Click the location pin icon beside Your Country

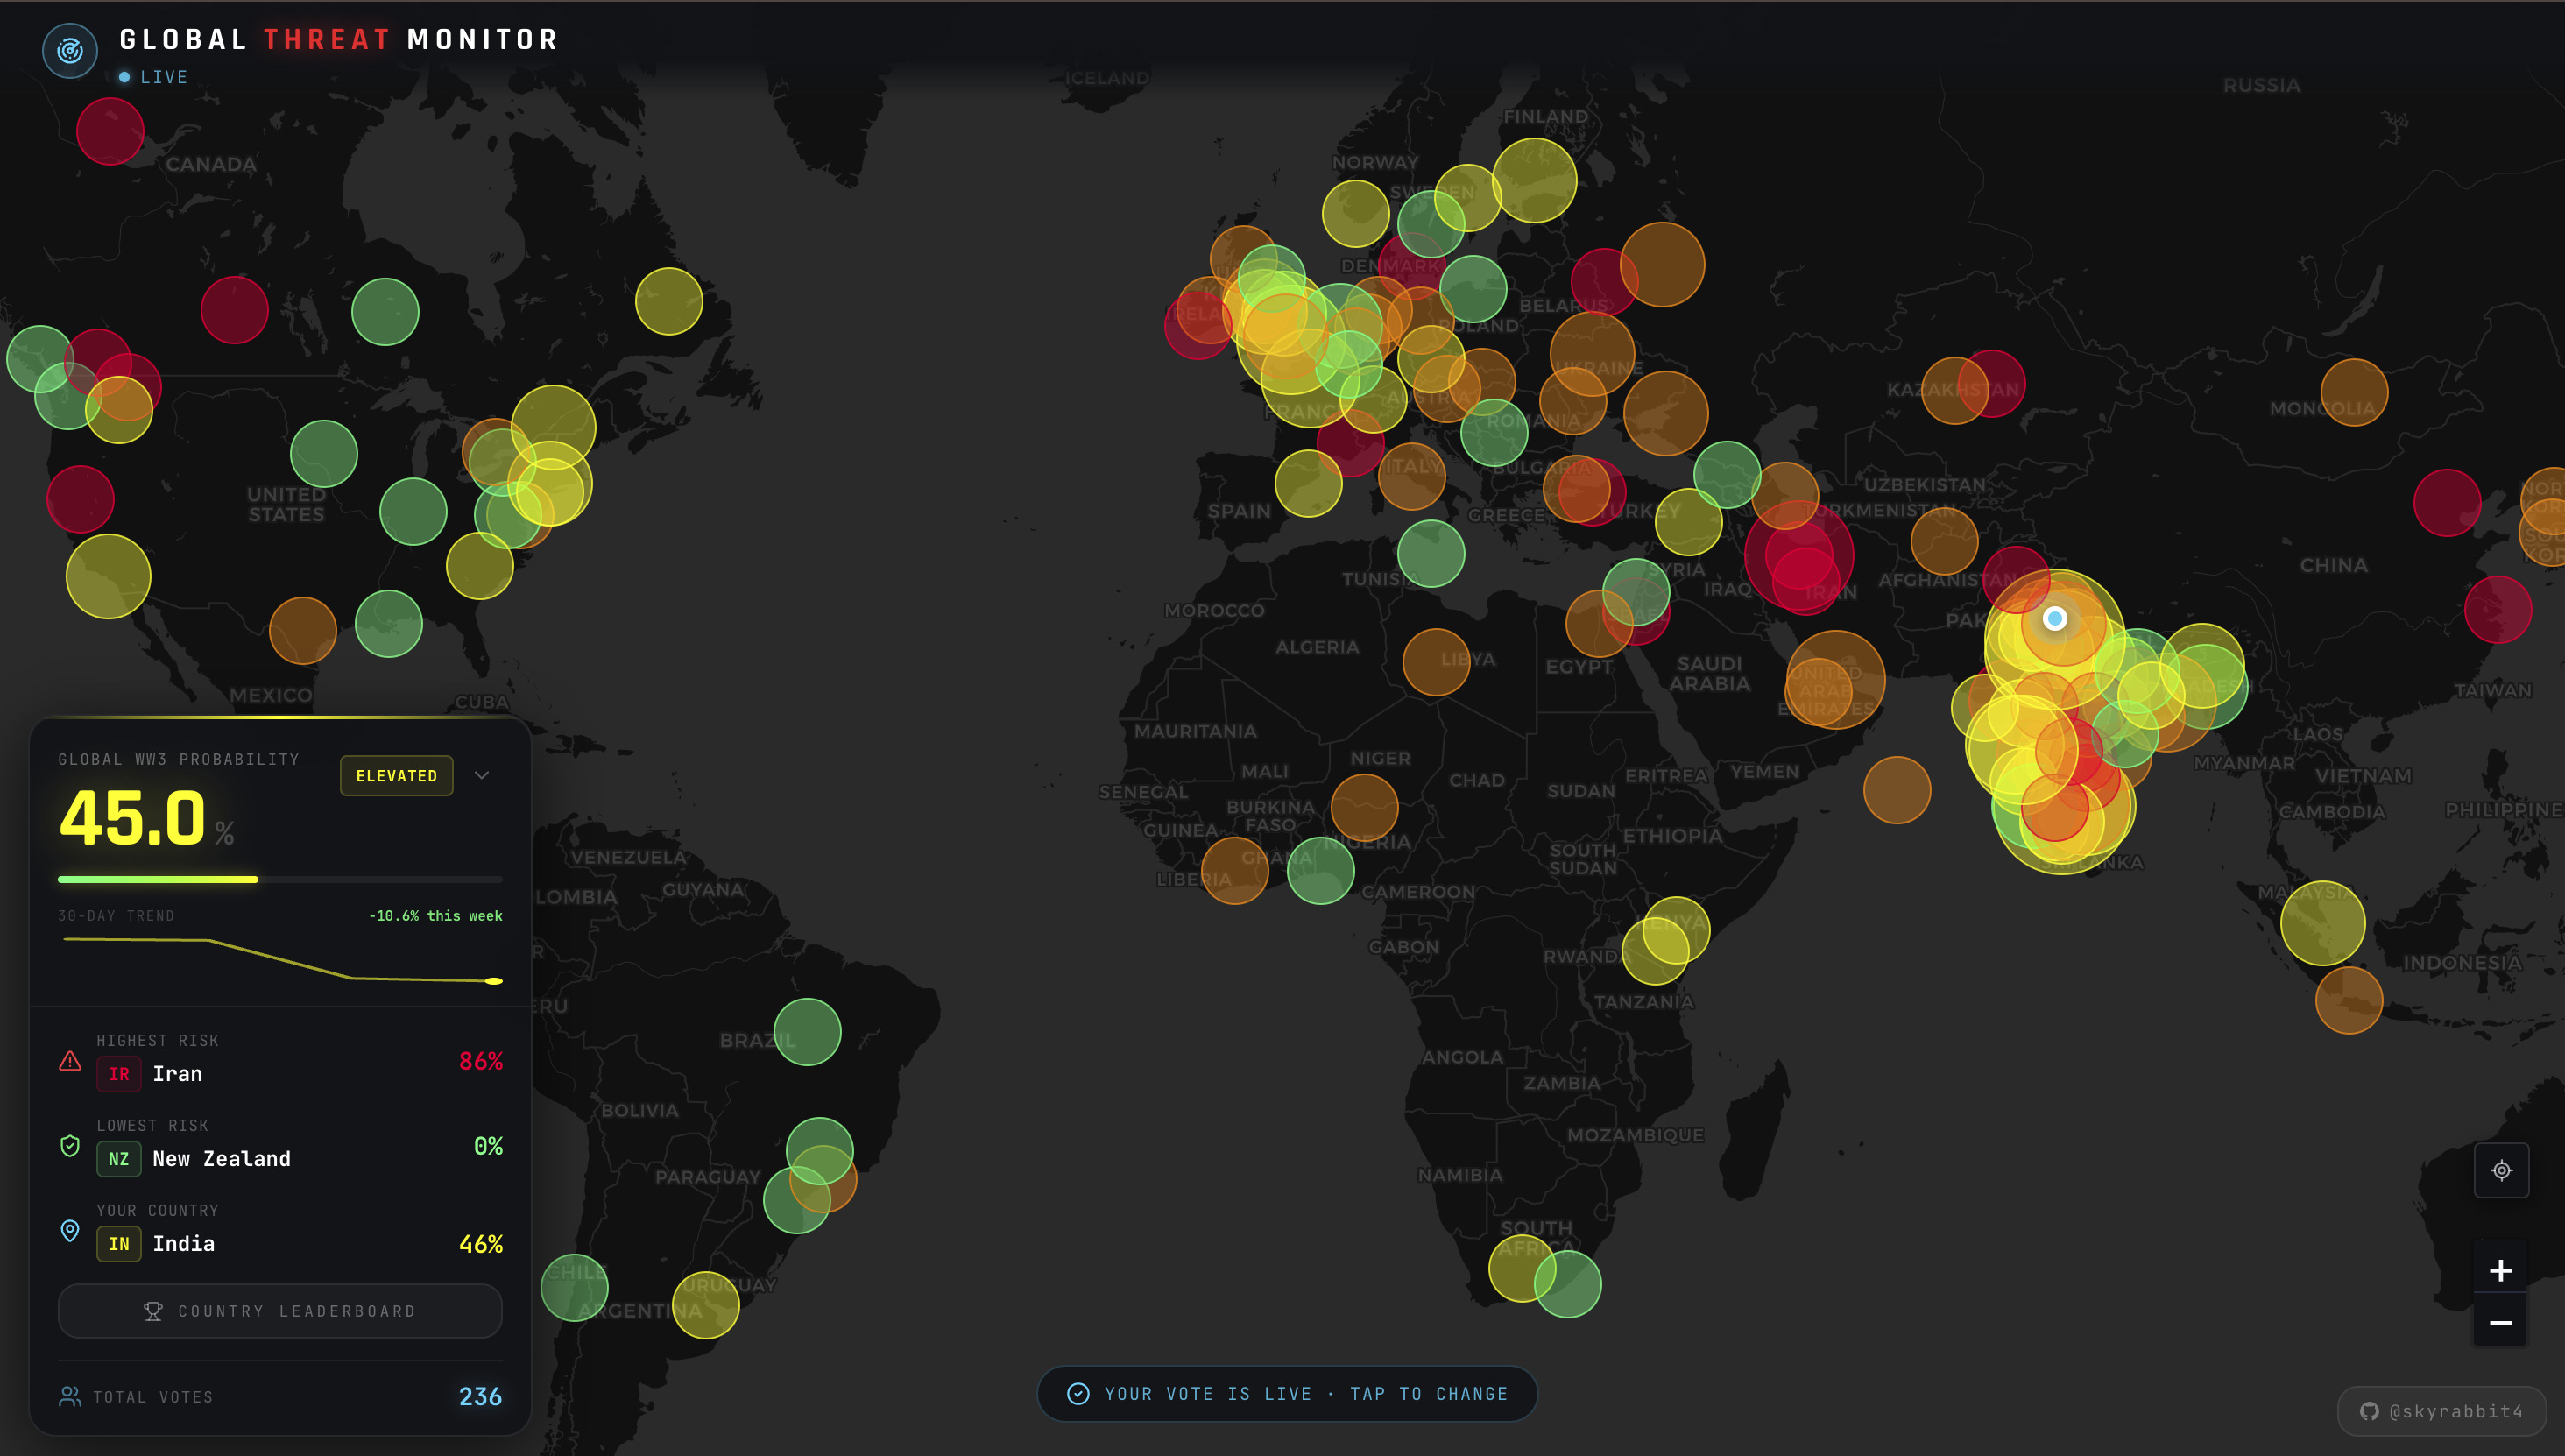click(69, 1231)
